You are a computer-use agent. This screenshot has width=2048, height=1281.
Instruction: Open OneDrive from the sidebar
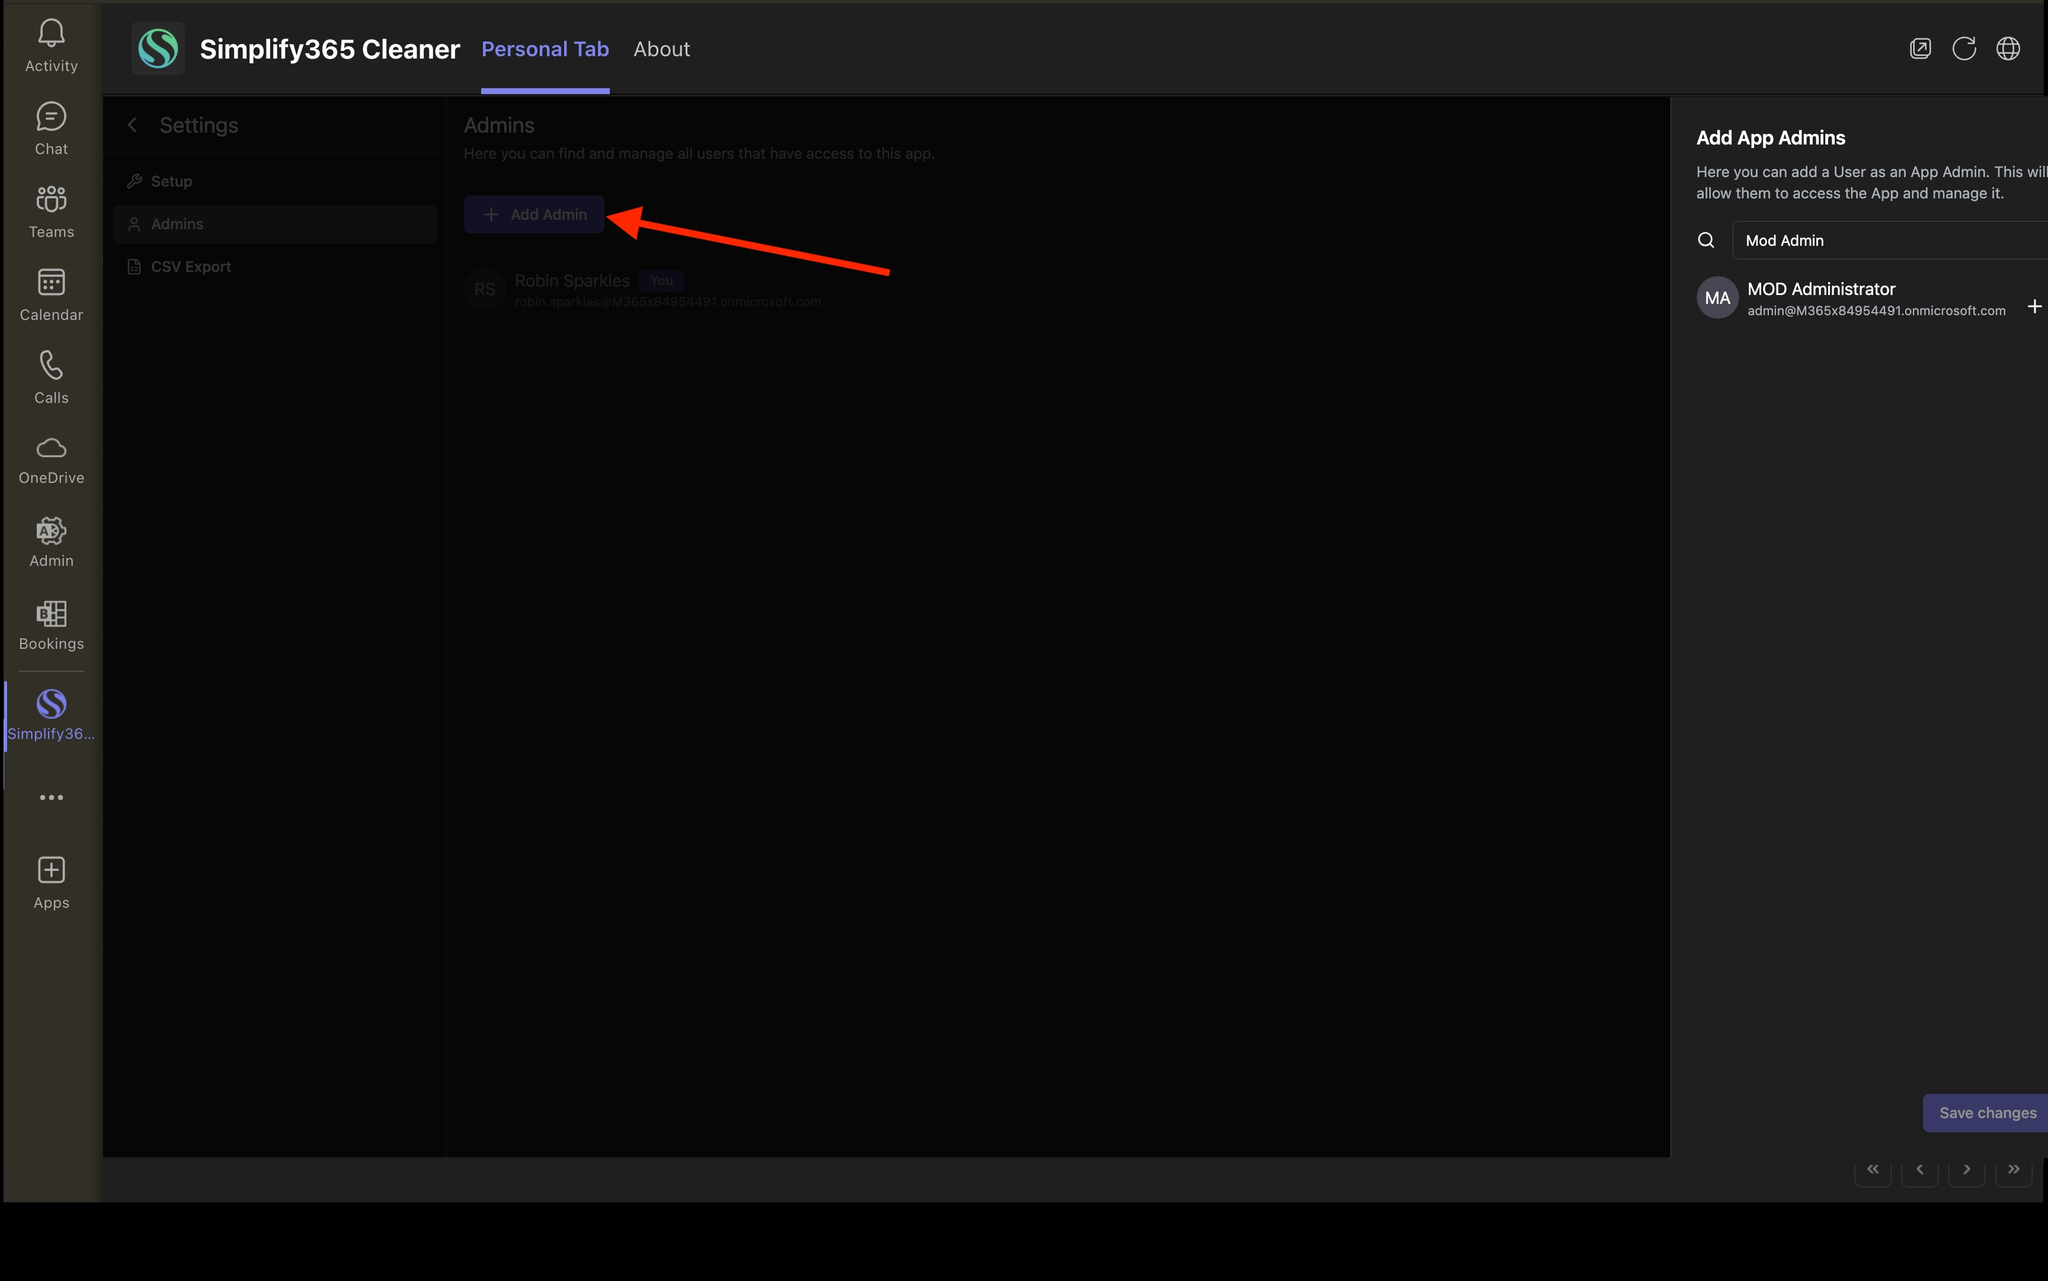tap(51, 461)
